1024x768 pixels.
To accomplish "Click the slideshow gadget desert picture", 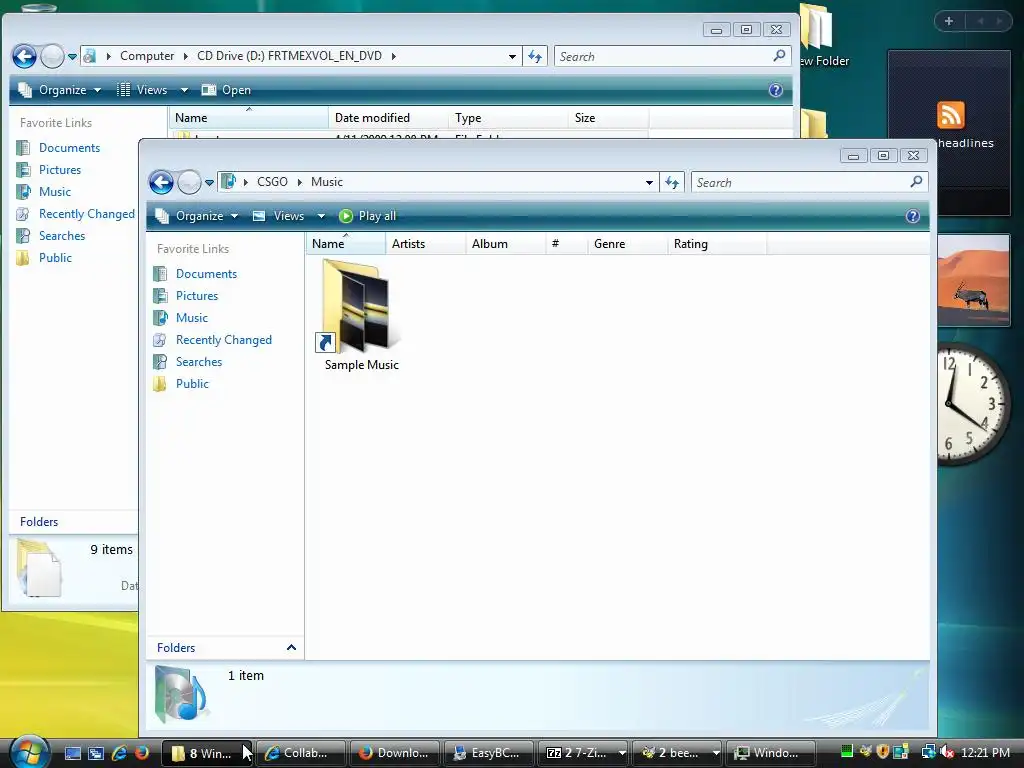I will tap(974, 280).
